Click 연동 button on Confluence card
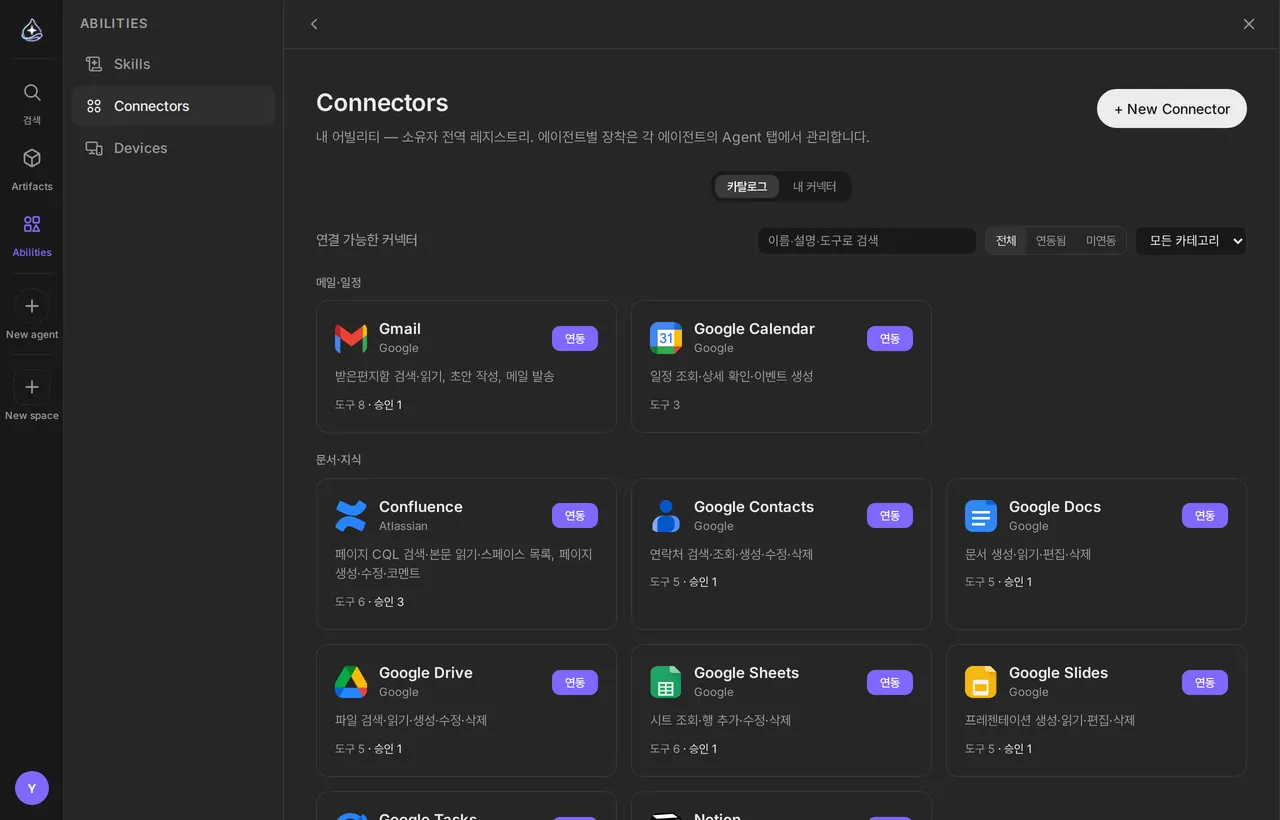The image size is (1280, 820). (575, 515)
